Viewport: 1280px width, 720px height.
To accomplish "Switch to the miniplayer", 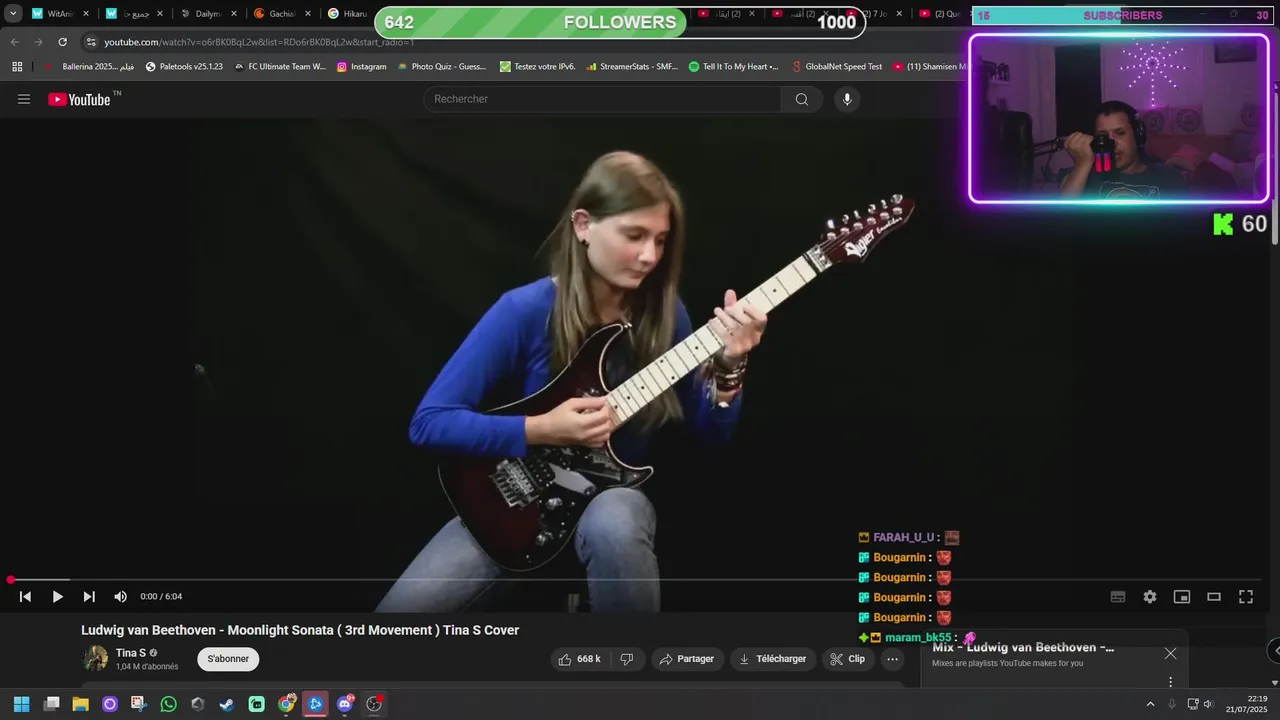I will [x=1182, y=596].
